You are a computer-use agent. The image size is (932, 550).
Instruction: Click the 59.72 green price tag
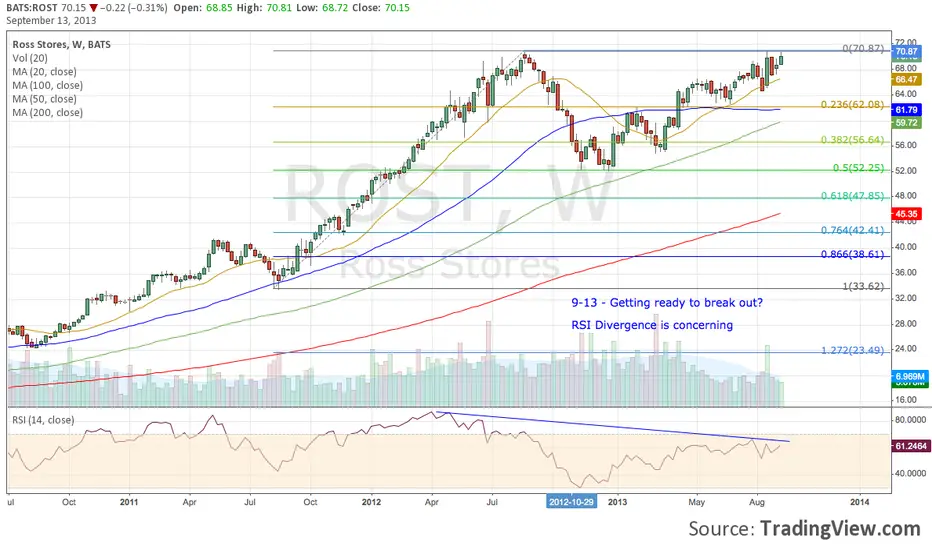click(906, 123)
